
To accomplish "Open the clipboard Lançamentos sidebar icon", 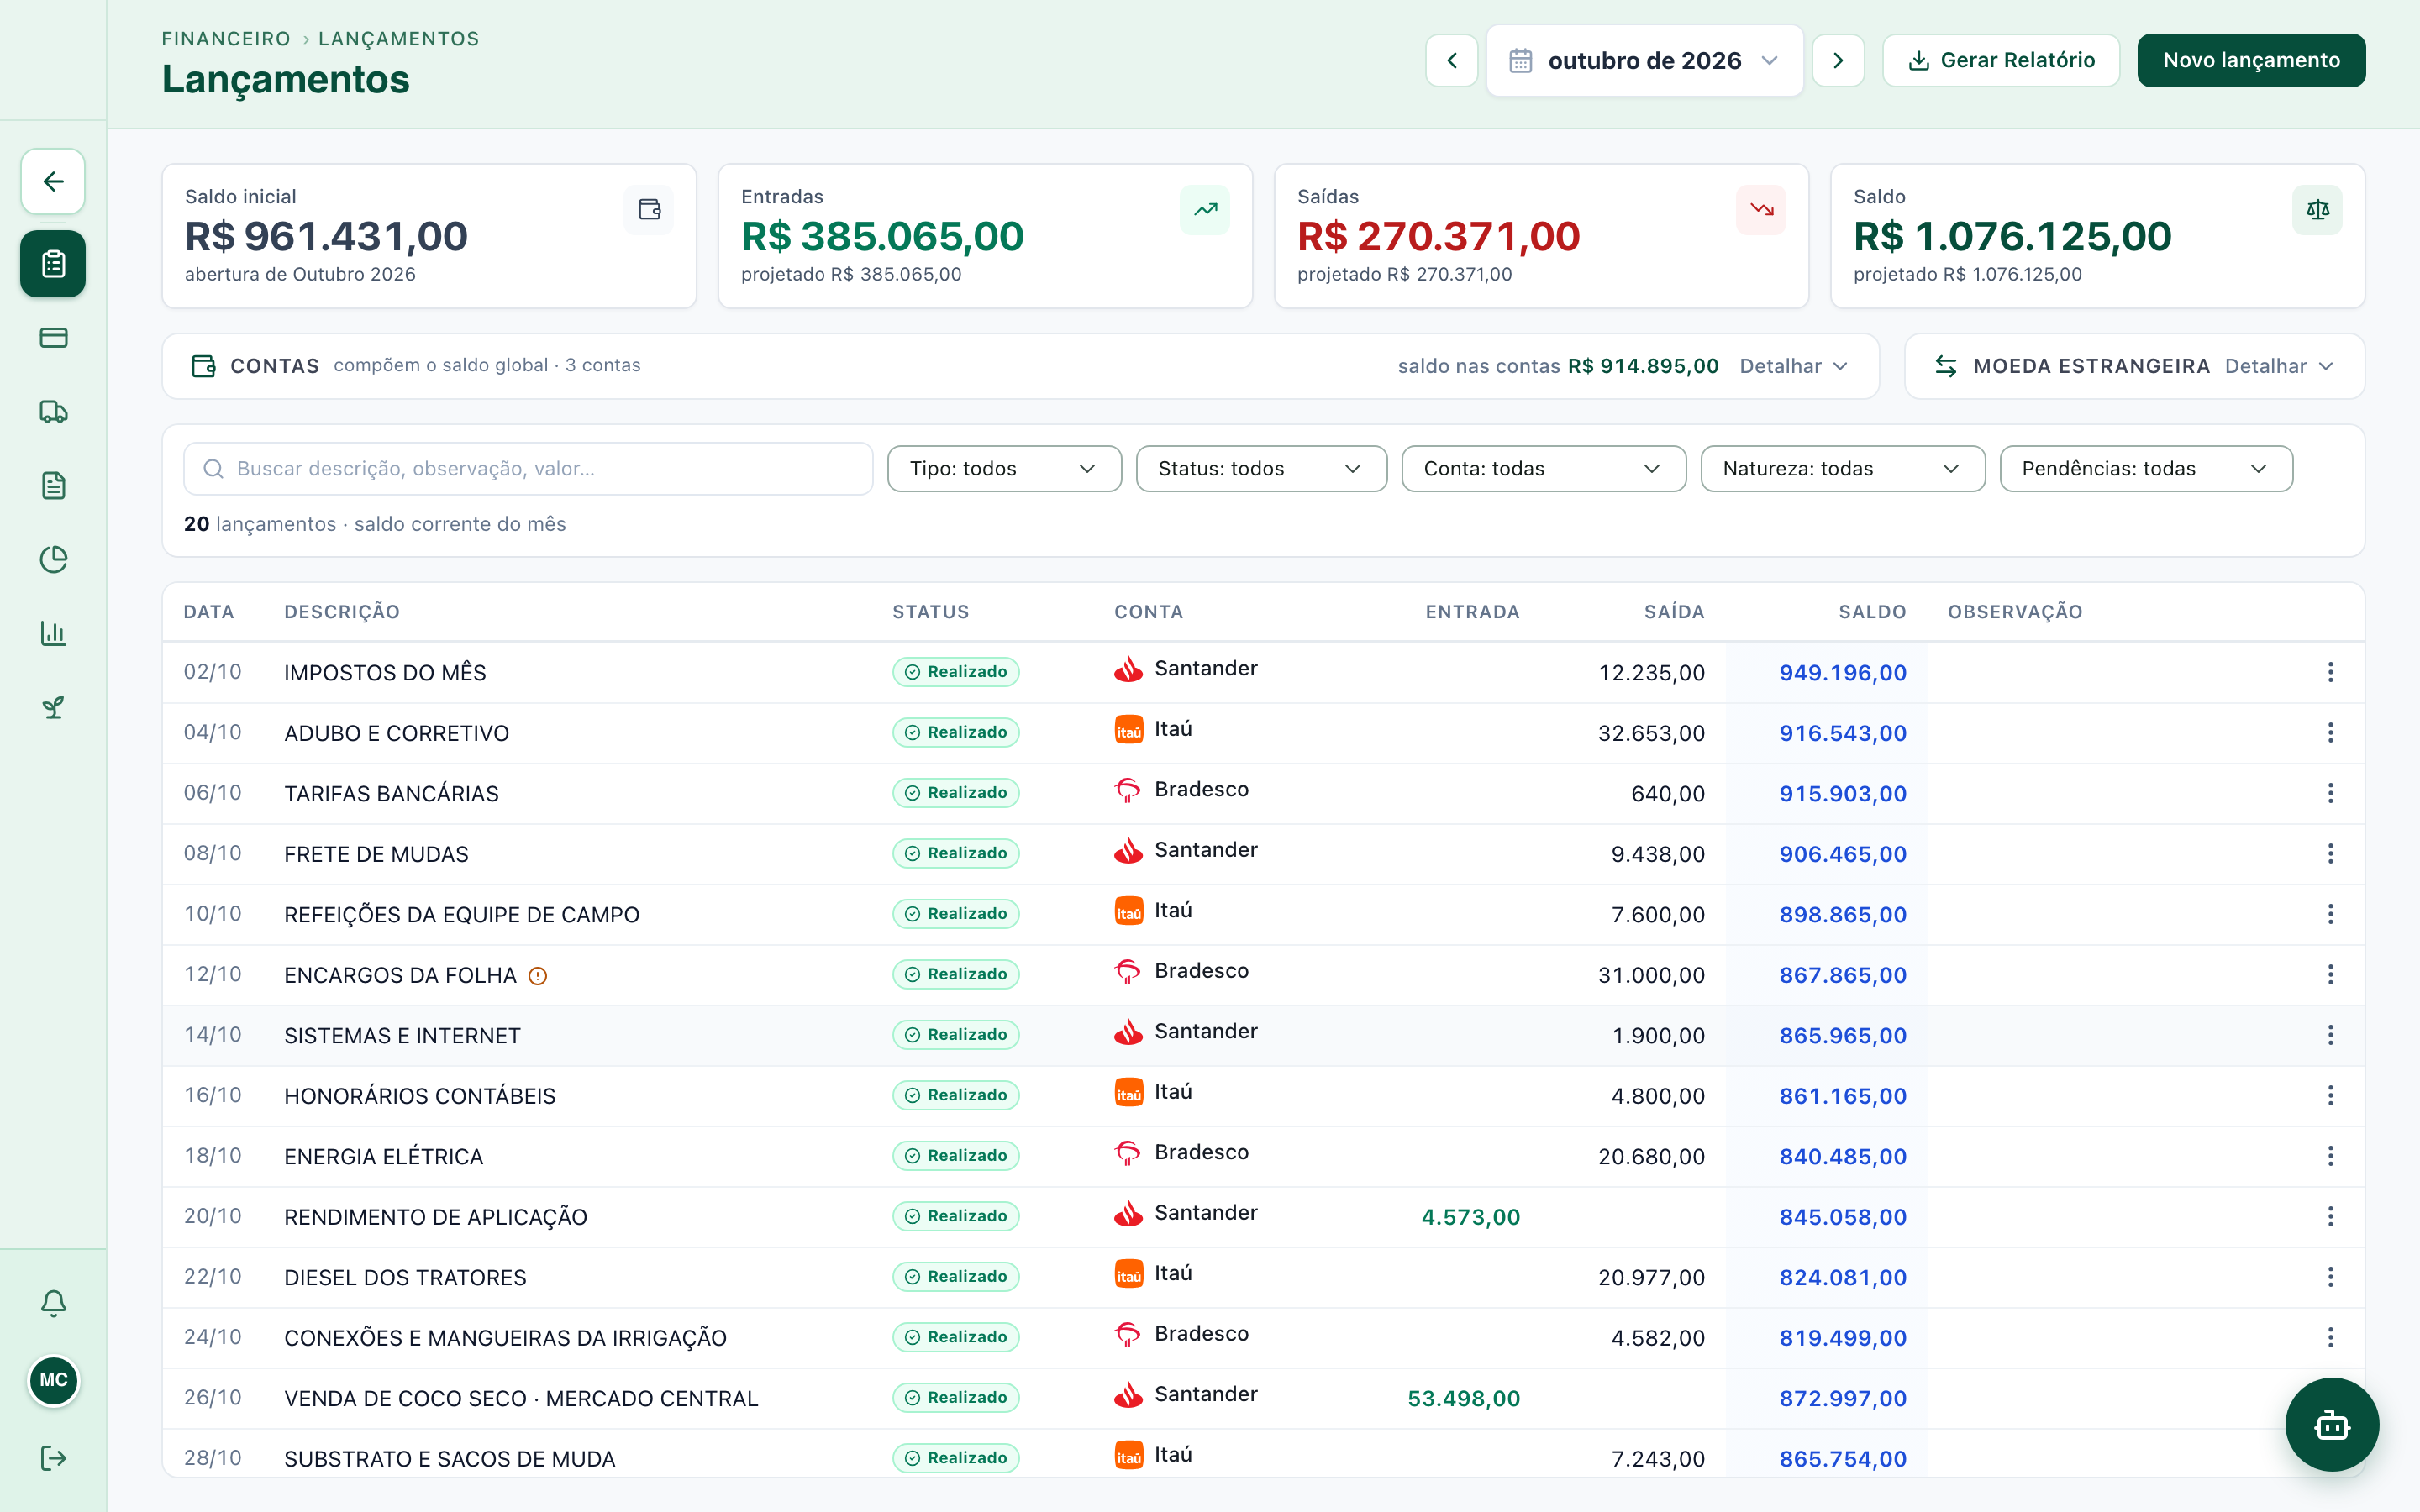I will [x=53, y=264].
